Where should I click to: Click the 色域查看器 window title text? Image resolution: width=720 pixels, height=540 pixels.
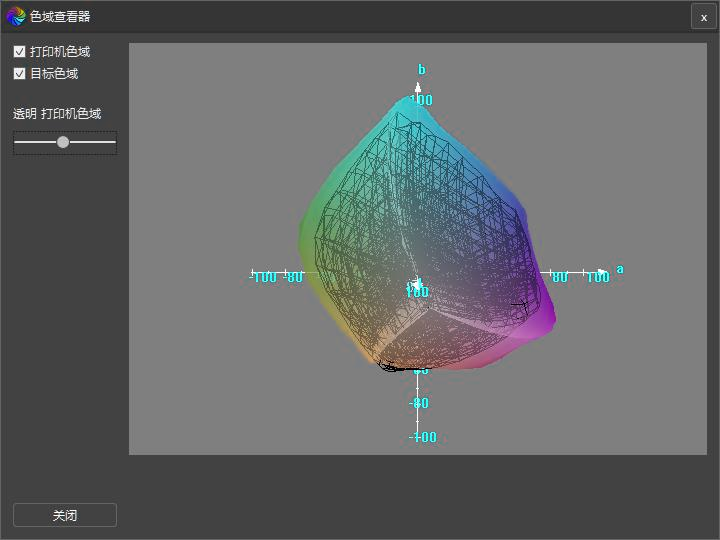pyautogui.click(x=60, y=16)
